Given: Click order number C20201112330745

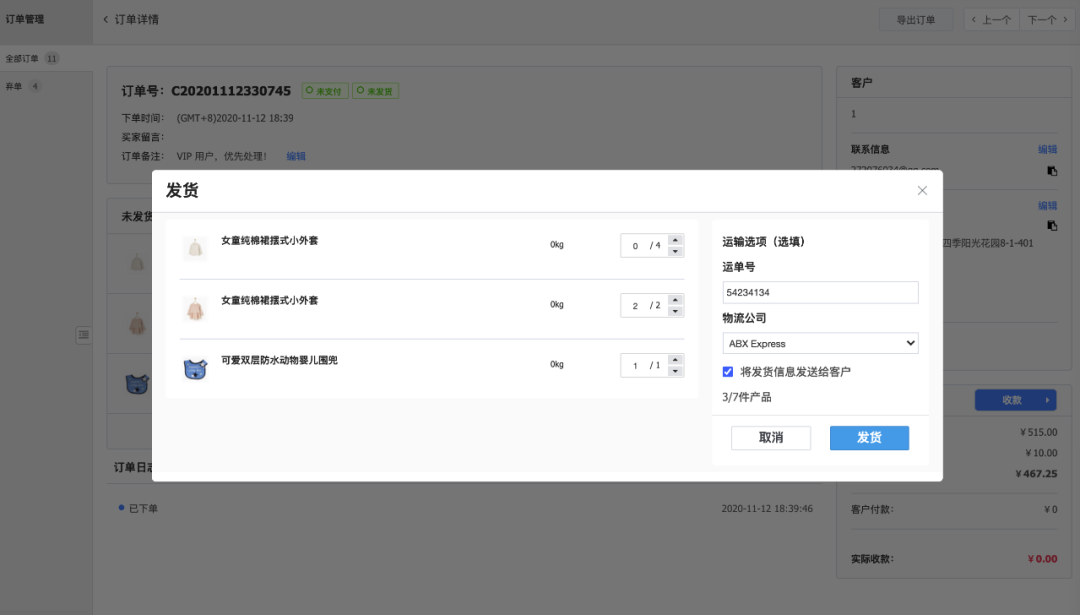Looking at the screenshot, I should click(x=231, y=91).
